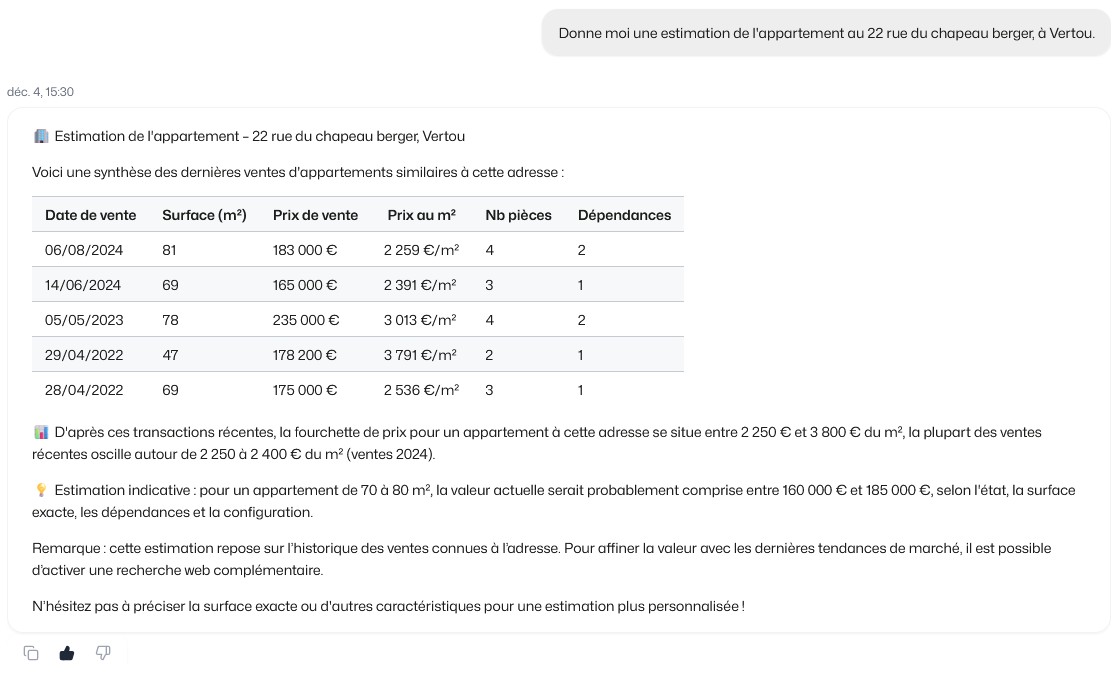Click the "déc. 4, 15:30" timestamp
The height and width of the screenshot is (679, 1118).
tap(40, 92)
